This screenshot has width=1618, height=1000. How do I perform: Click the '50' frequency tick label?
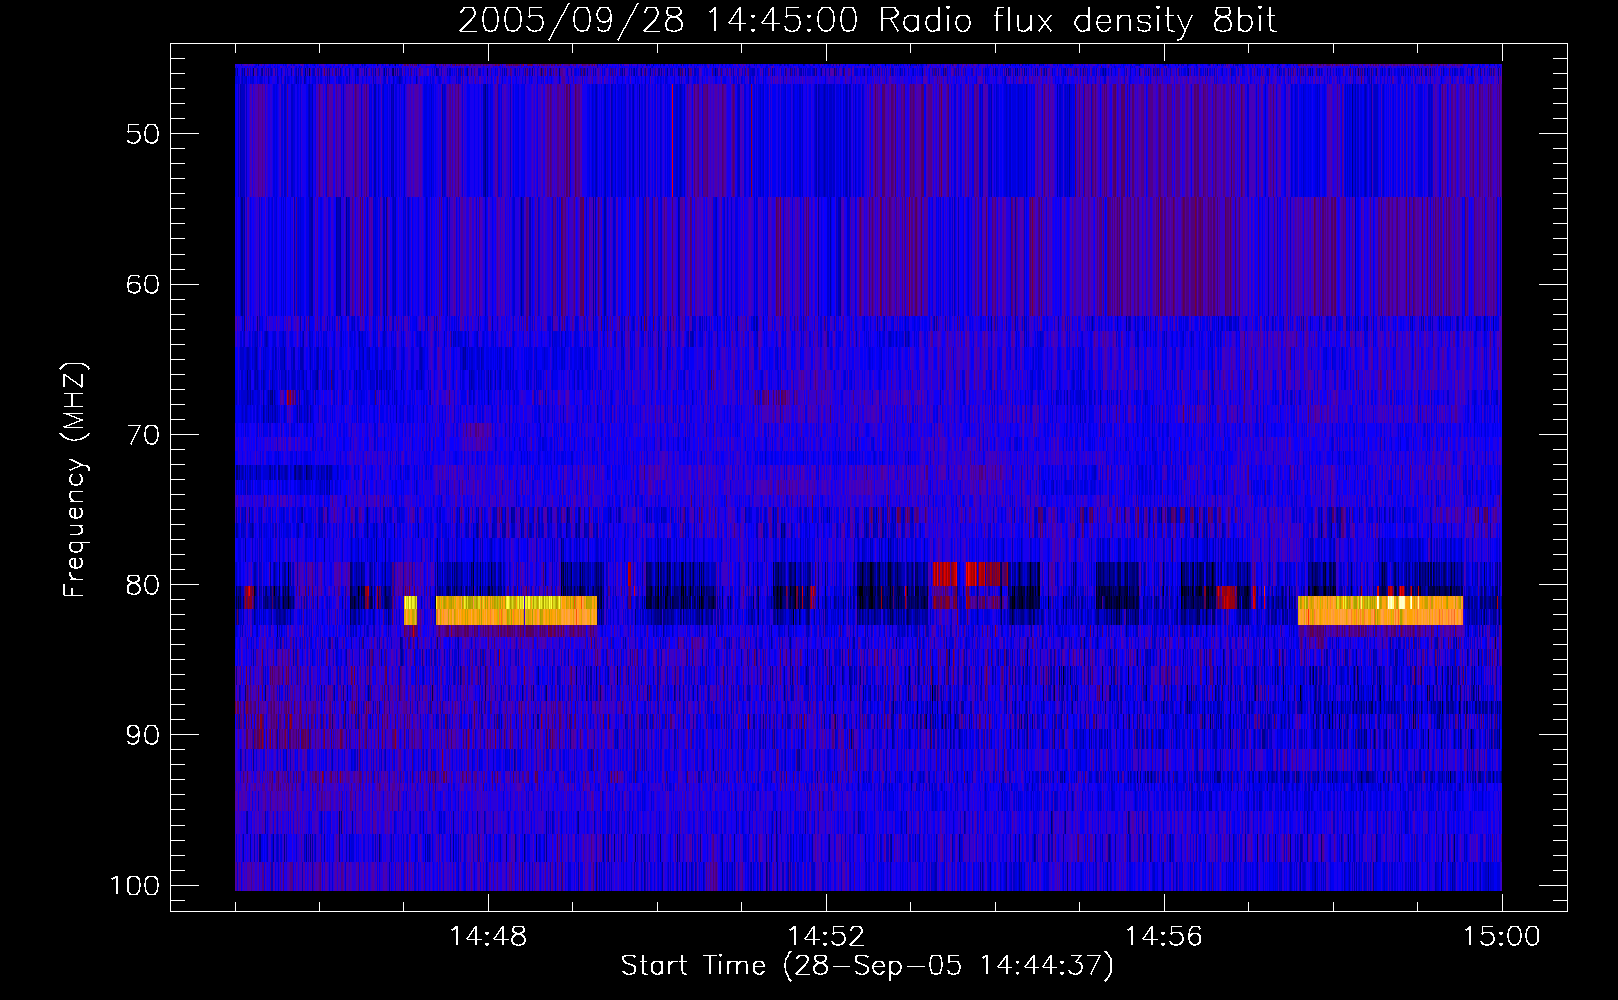[143, 134]
